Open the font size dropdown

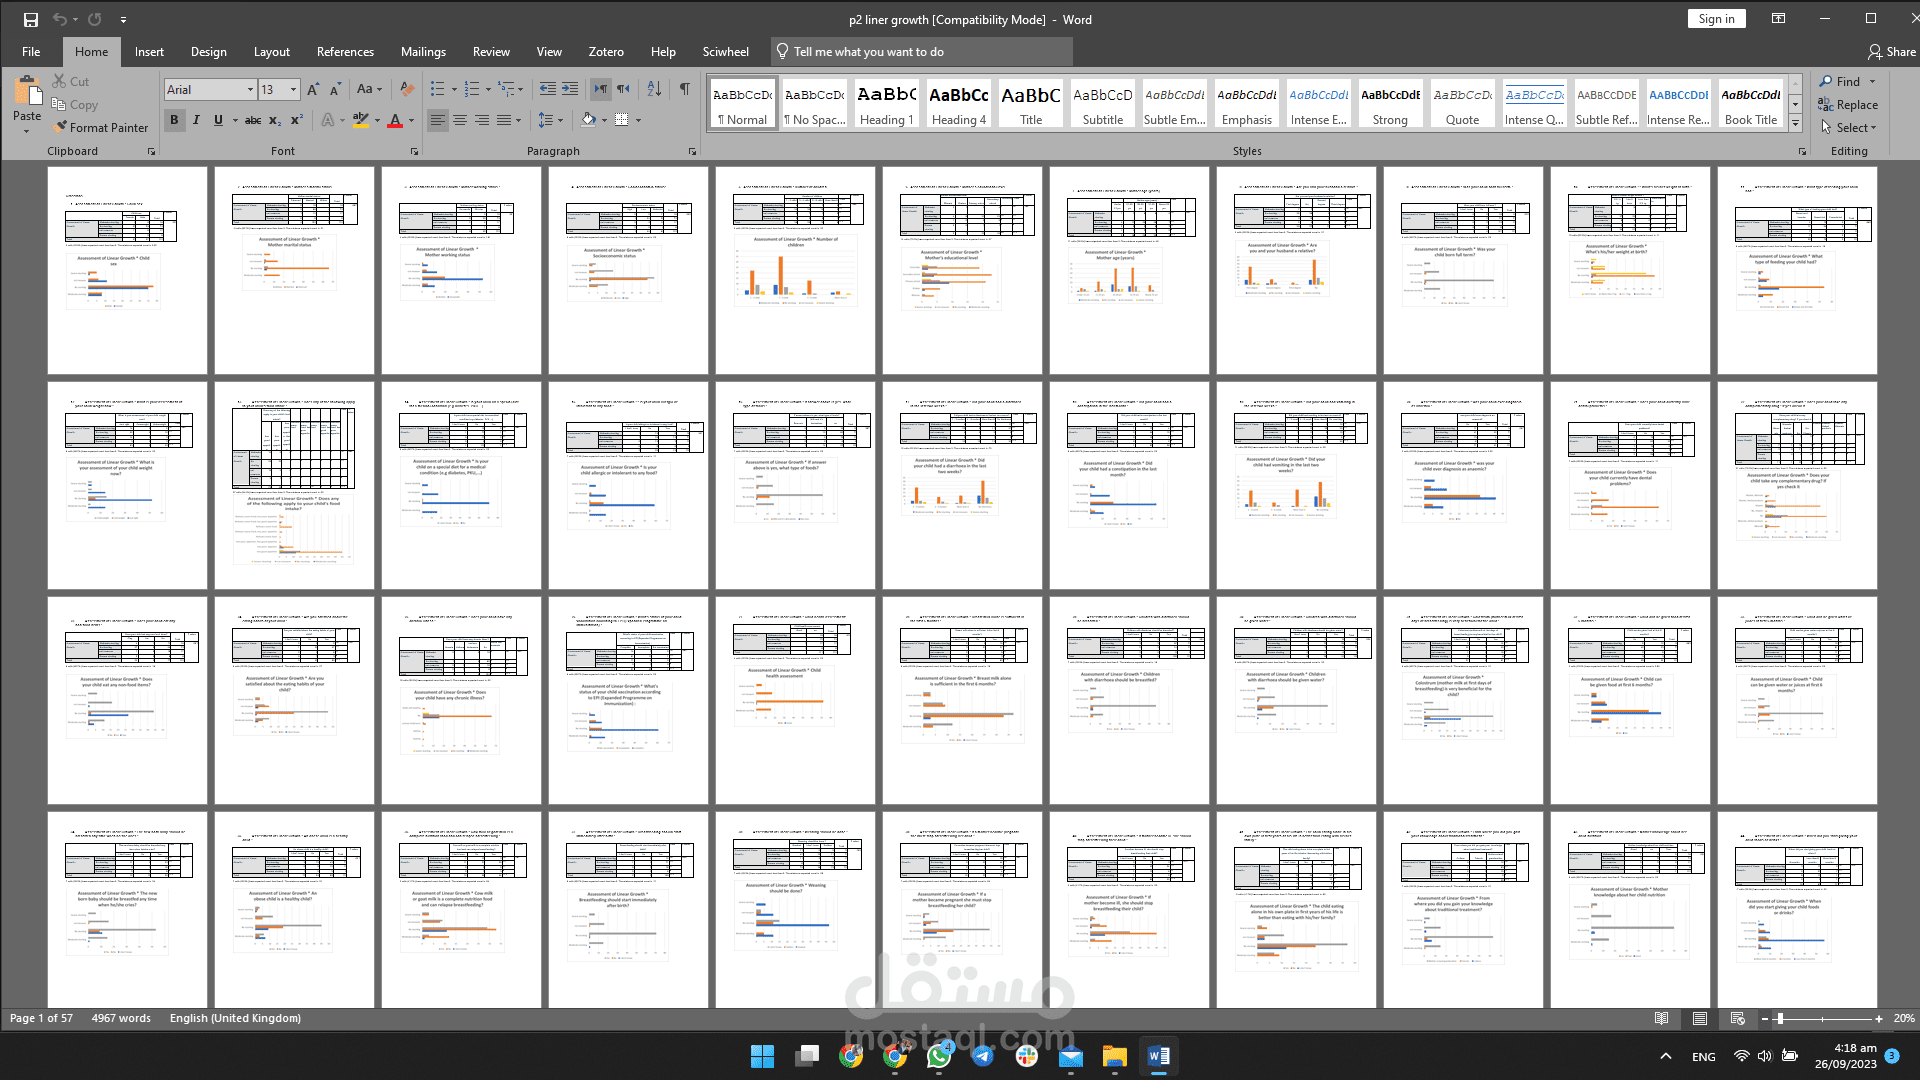coord(293,90)
